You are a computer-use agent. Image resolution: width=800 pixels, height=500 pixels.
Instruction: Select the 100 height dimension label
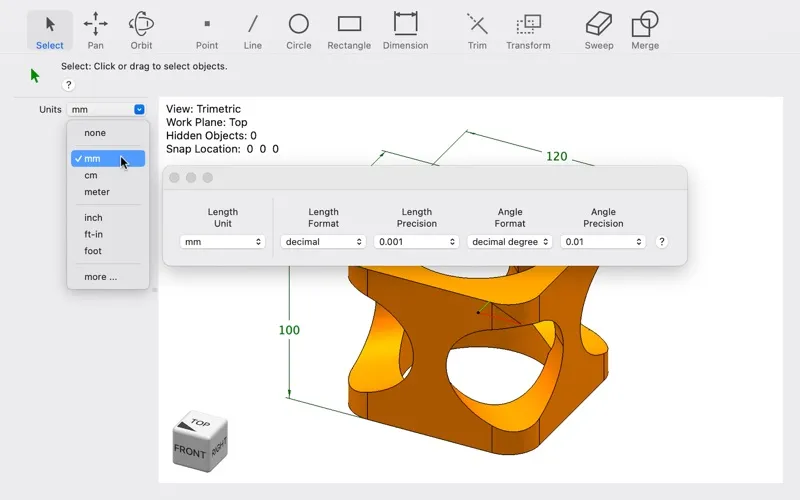click(289, 330)
